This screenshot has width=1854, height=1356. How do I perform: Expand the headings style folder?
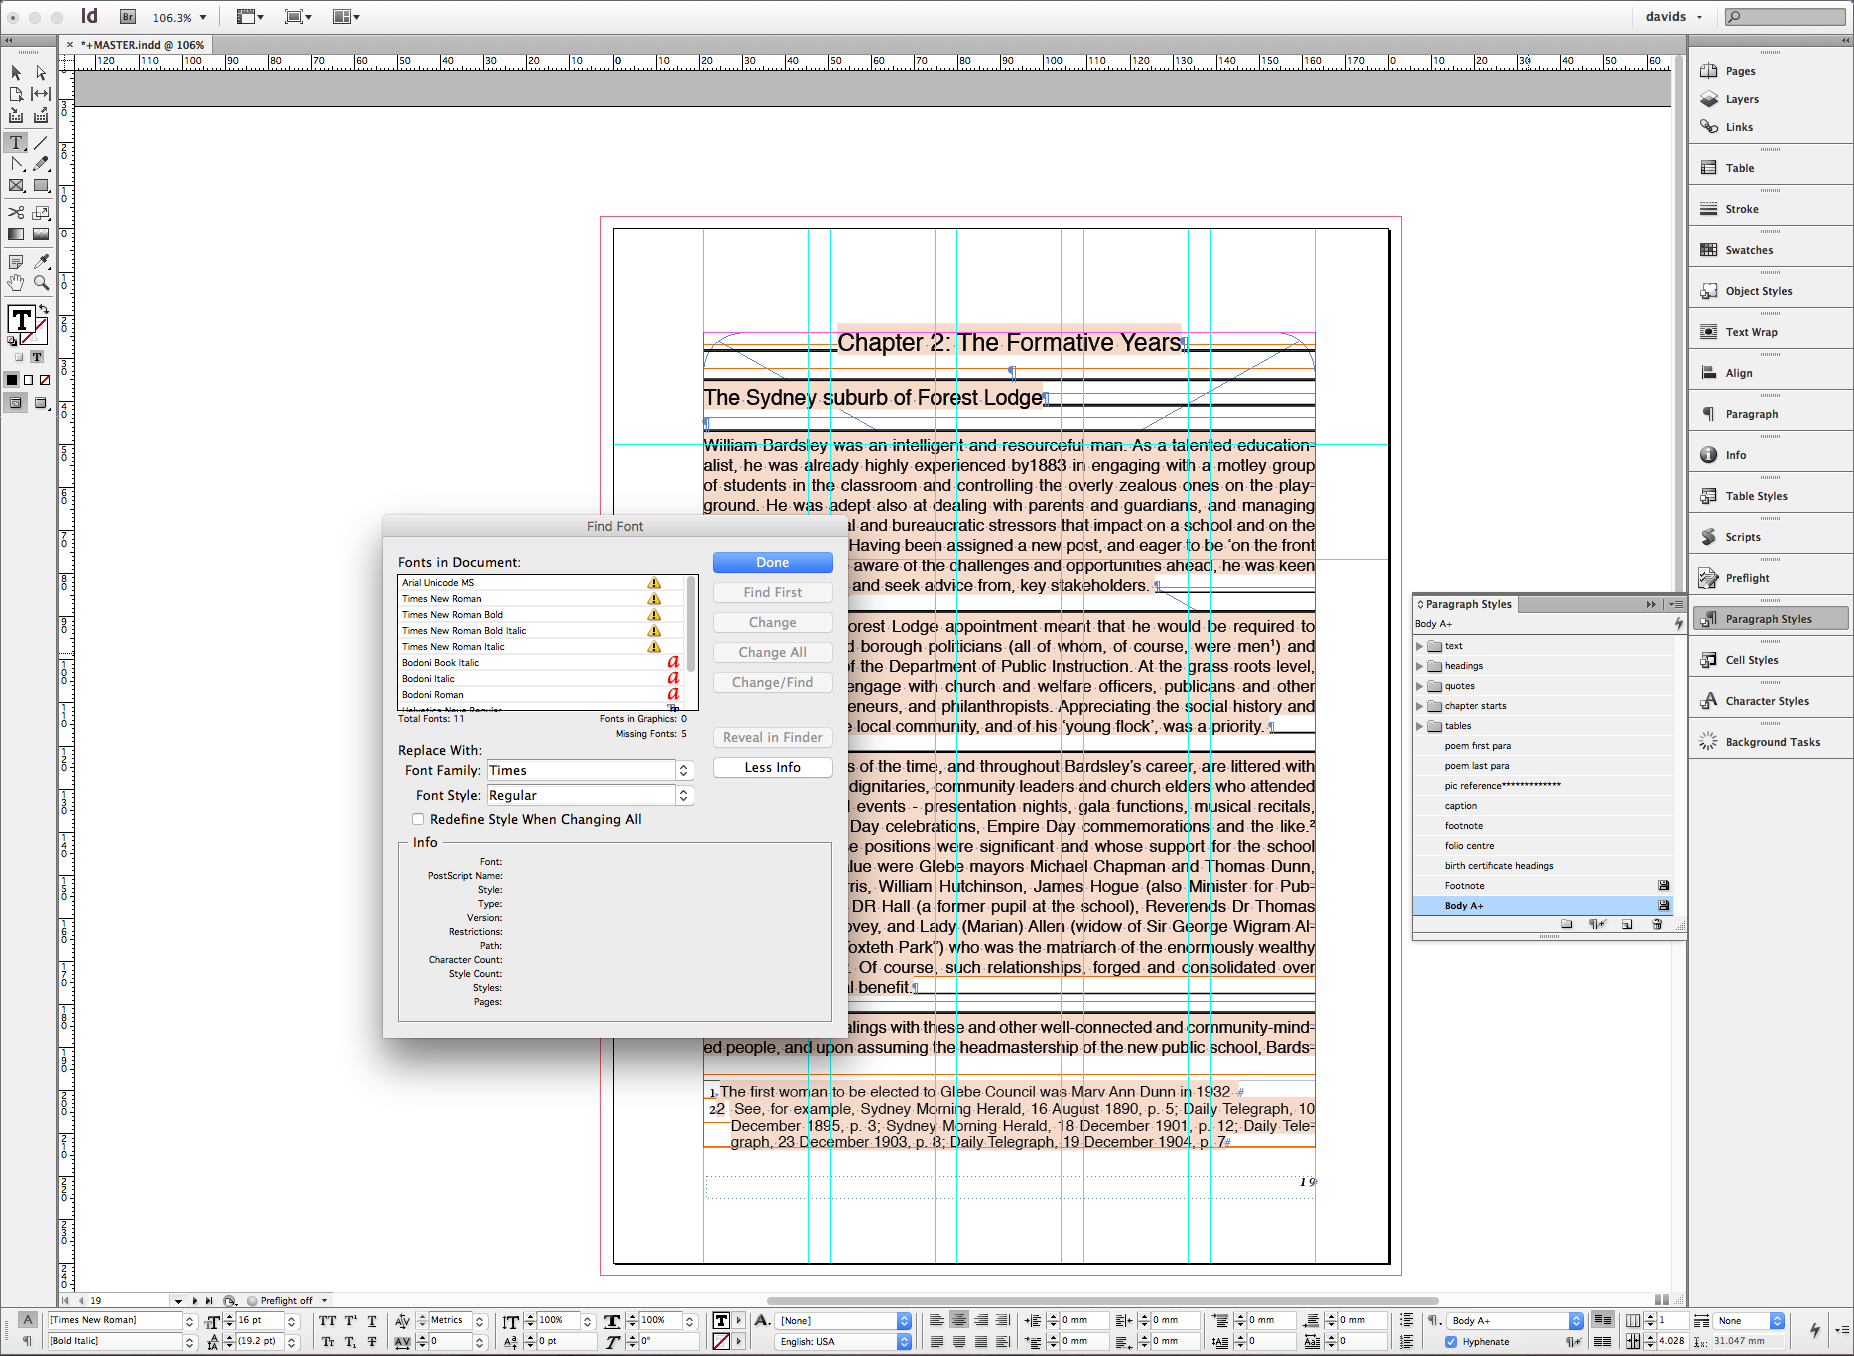click(x=1419, y=666)
